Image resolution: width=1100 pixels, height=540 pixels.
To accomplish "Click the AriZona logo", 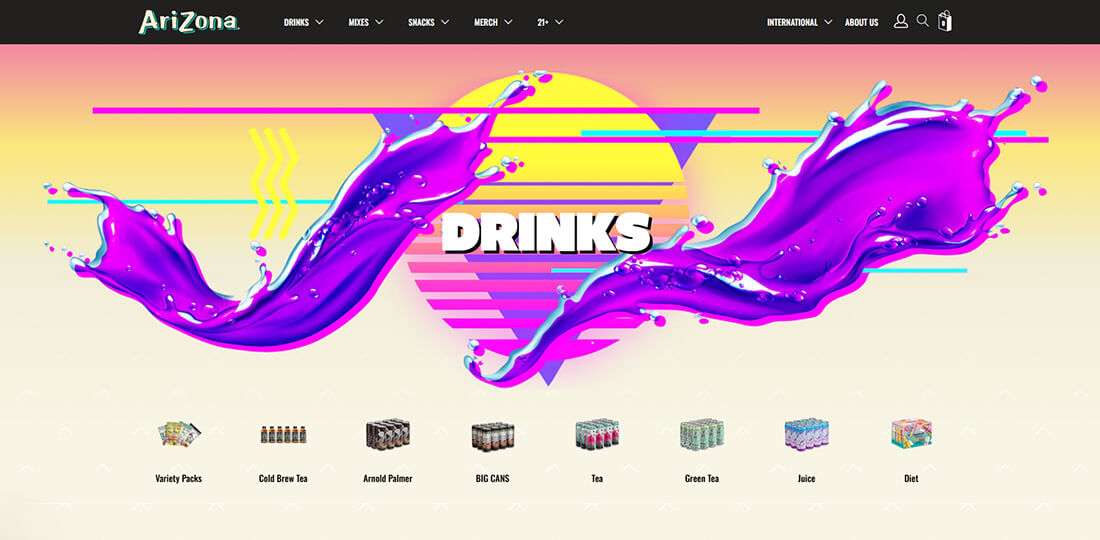I will 189,22.
